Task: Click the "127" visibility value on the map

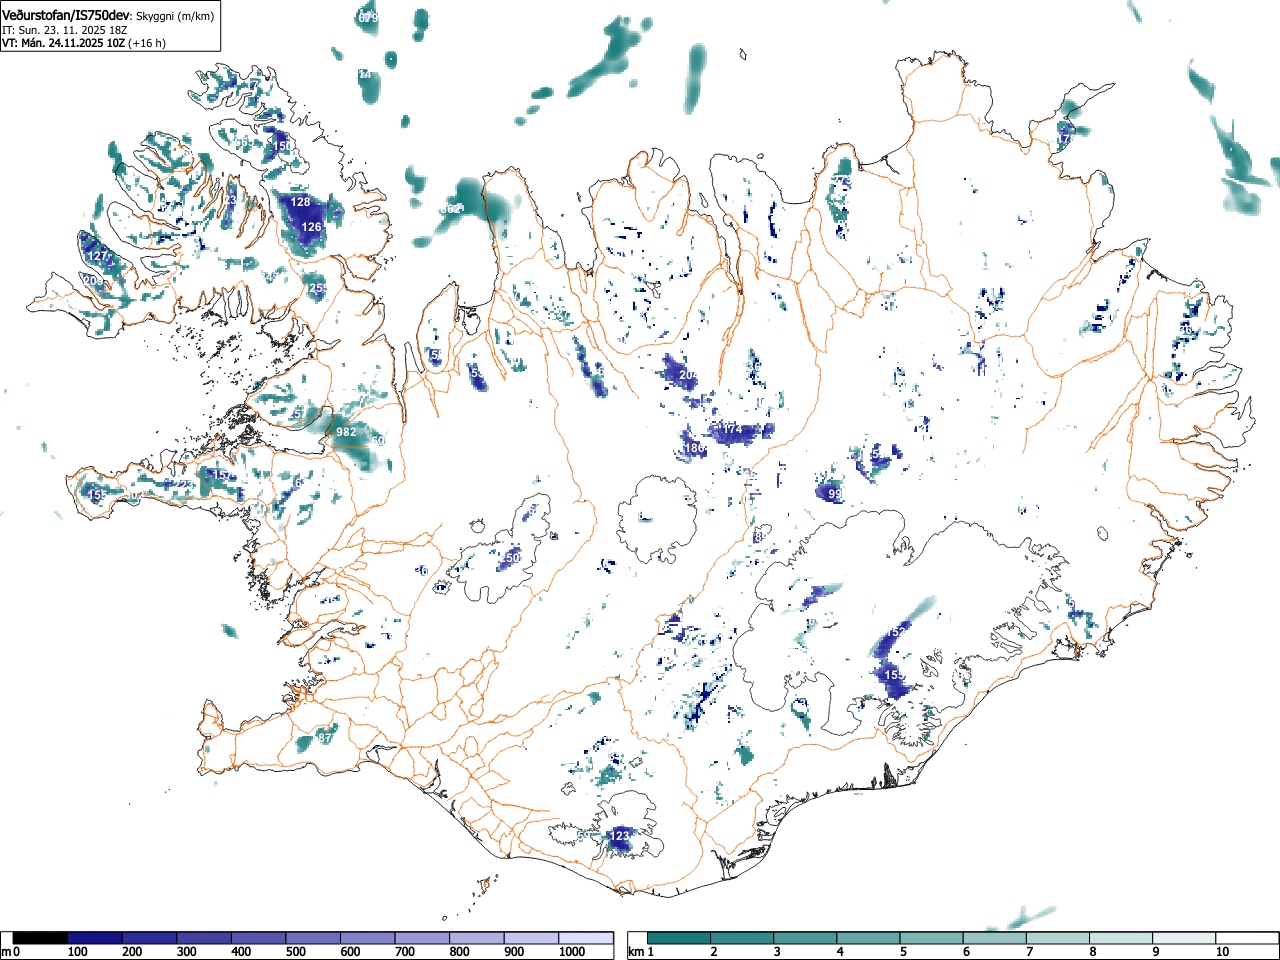Action: [97, 256]
